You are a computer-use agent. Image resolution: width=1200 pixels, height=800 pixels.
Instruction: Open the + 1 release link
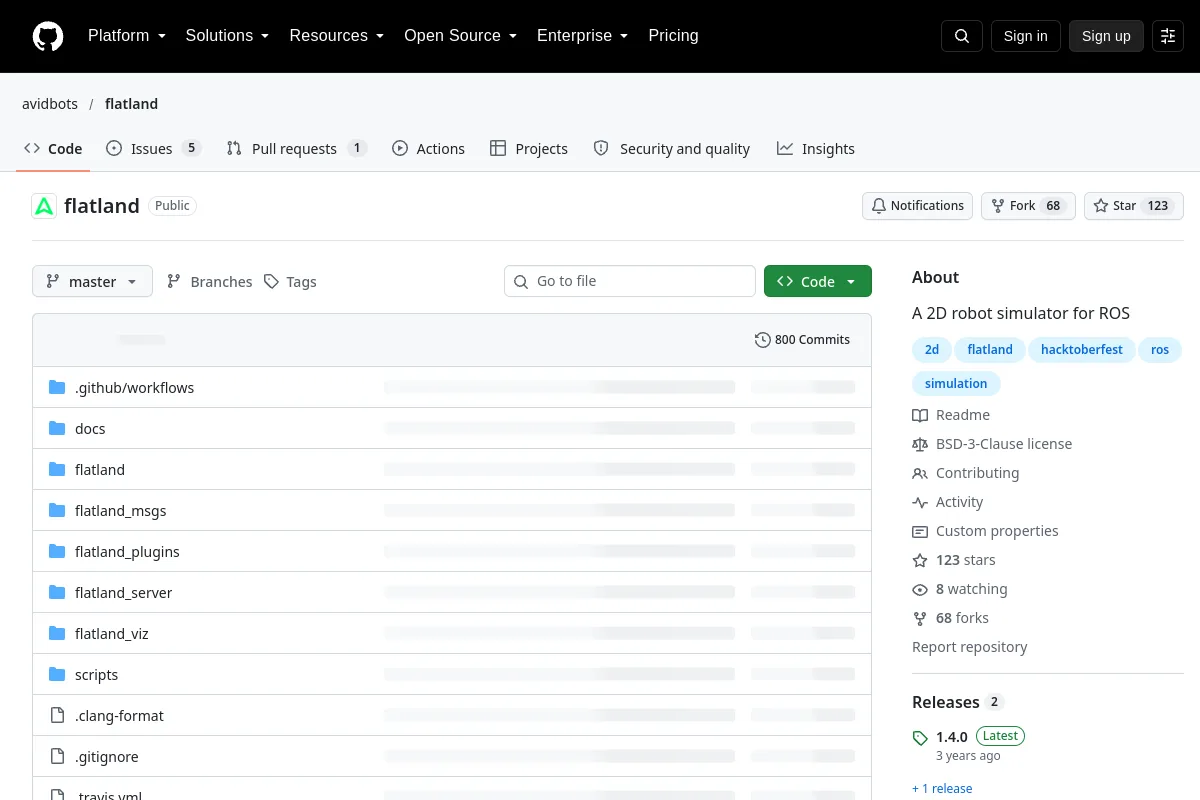point(942,788)
